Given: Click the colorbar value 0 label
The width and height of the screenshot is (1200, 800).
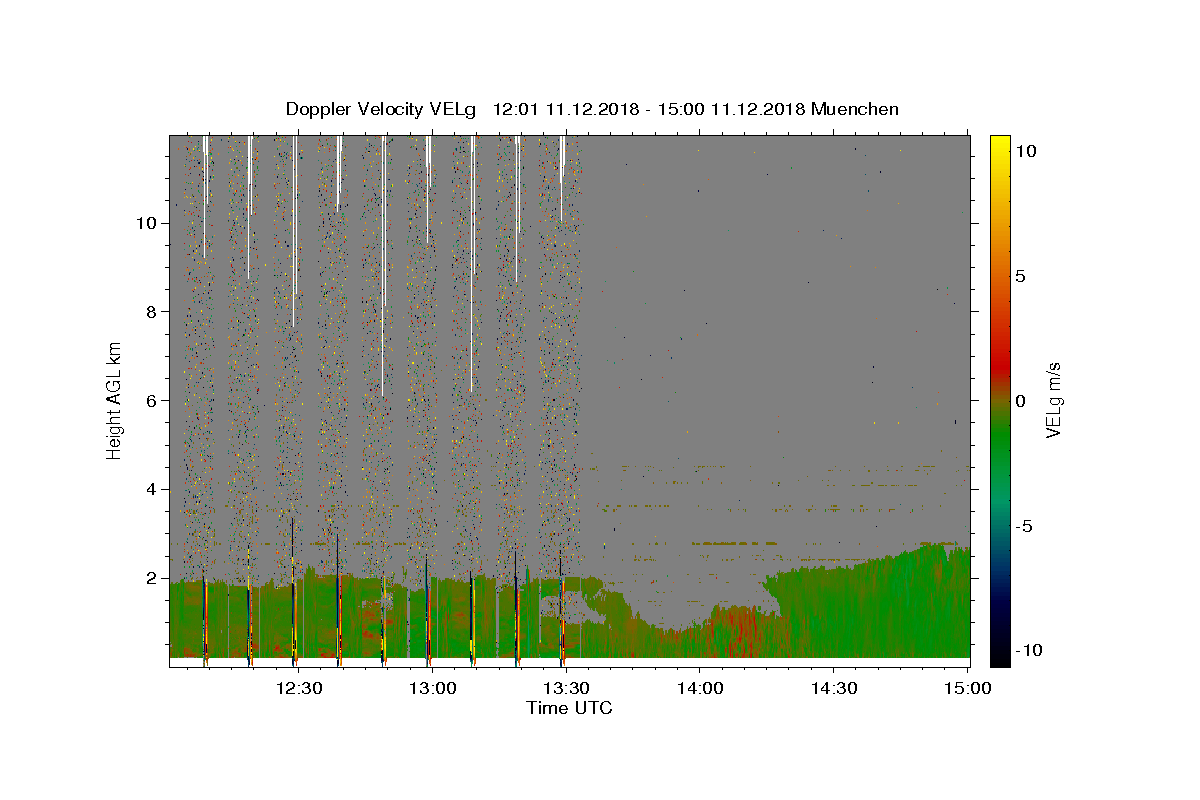Looking at the screenshot, I should (x=1021, y=401).
